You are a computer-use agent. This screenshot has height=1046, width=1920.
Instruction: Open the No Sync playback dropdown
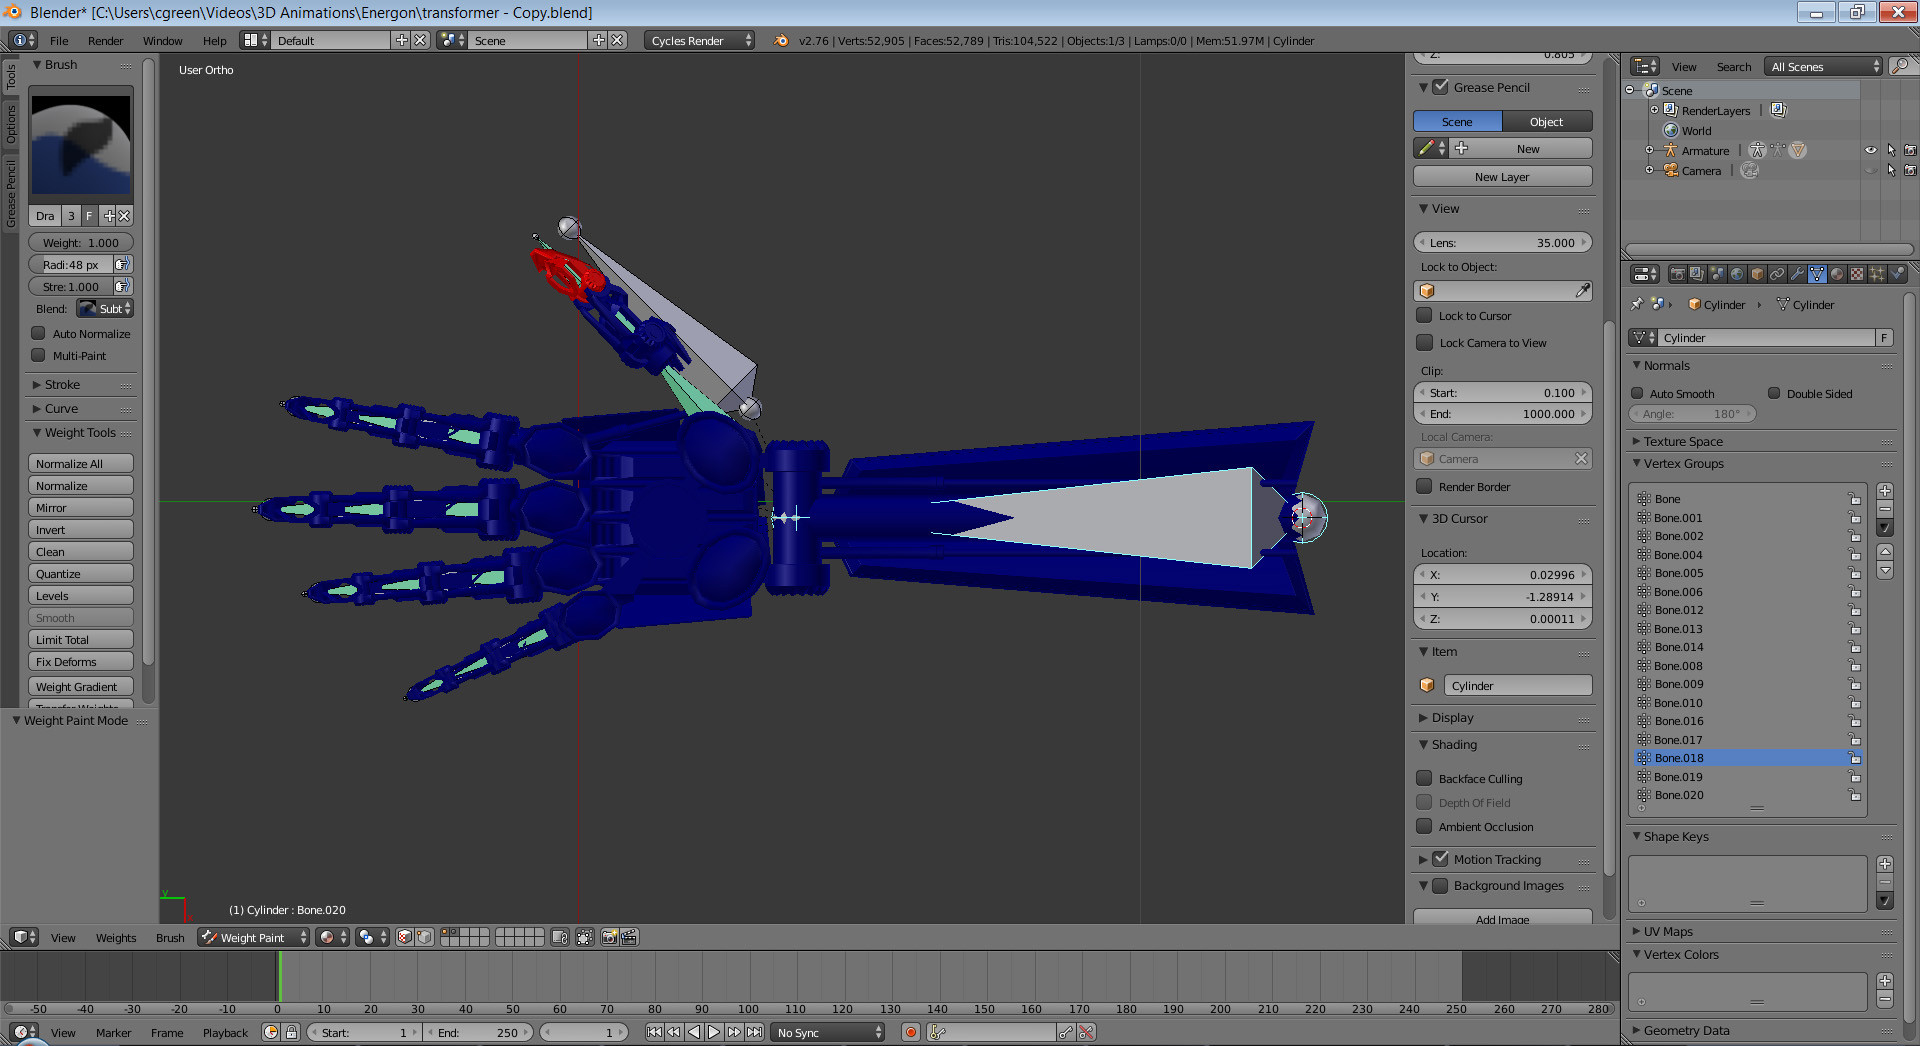pos(829,1032)
